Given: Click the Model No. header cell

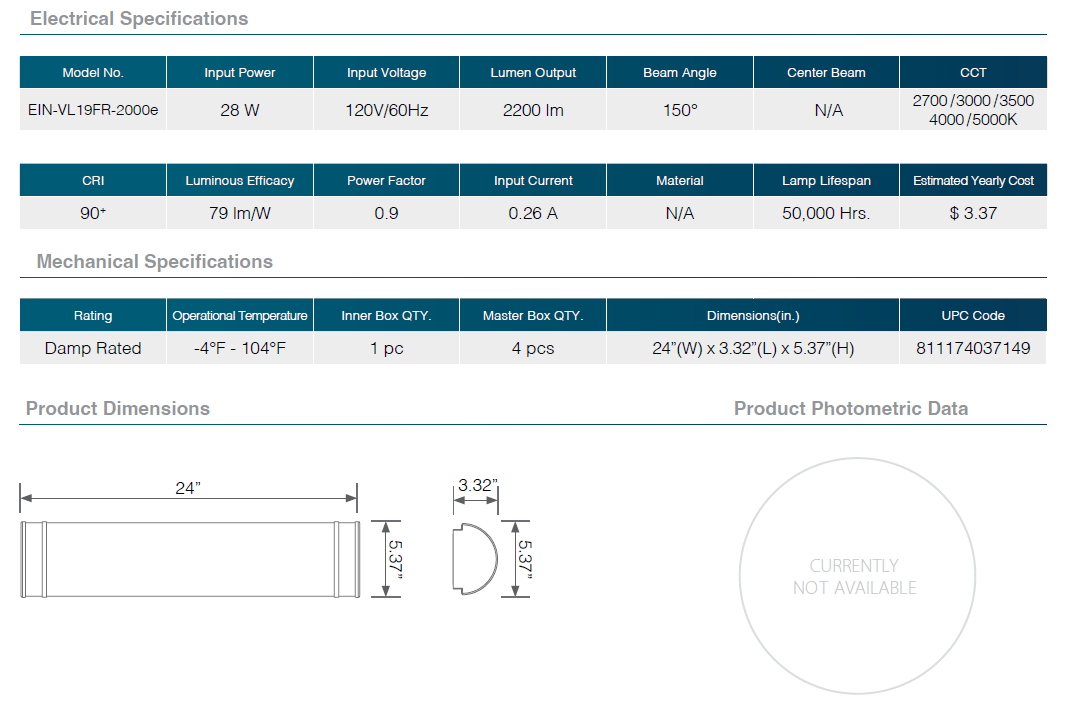Looking at the screenshot, I should coord(93,72).
